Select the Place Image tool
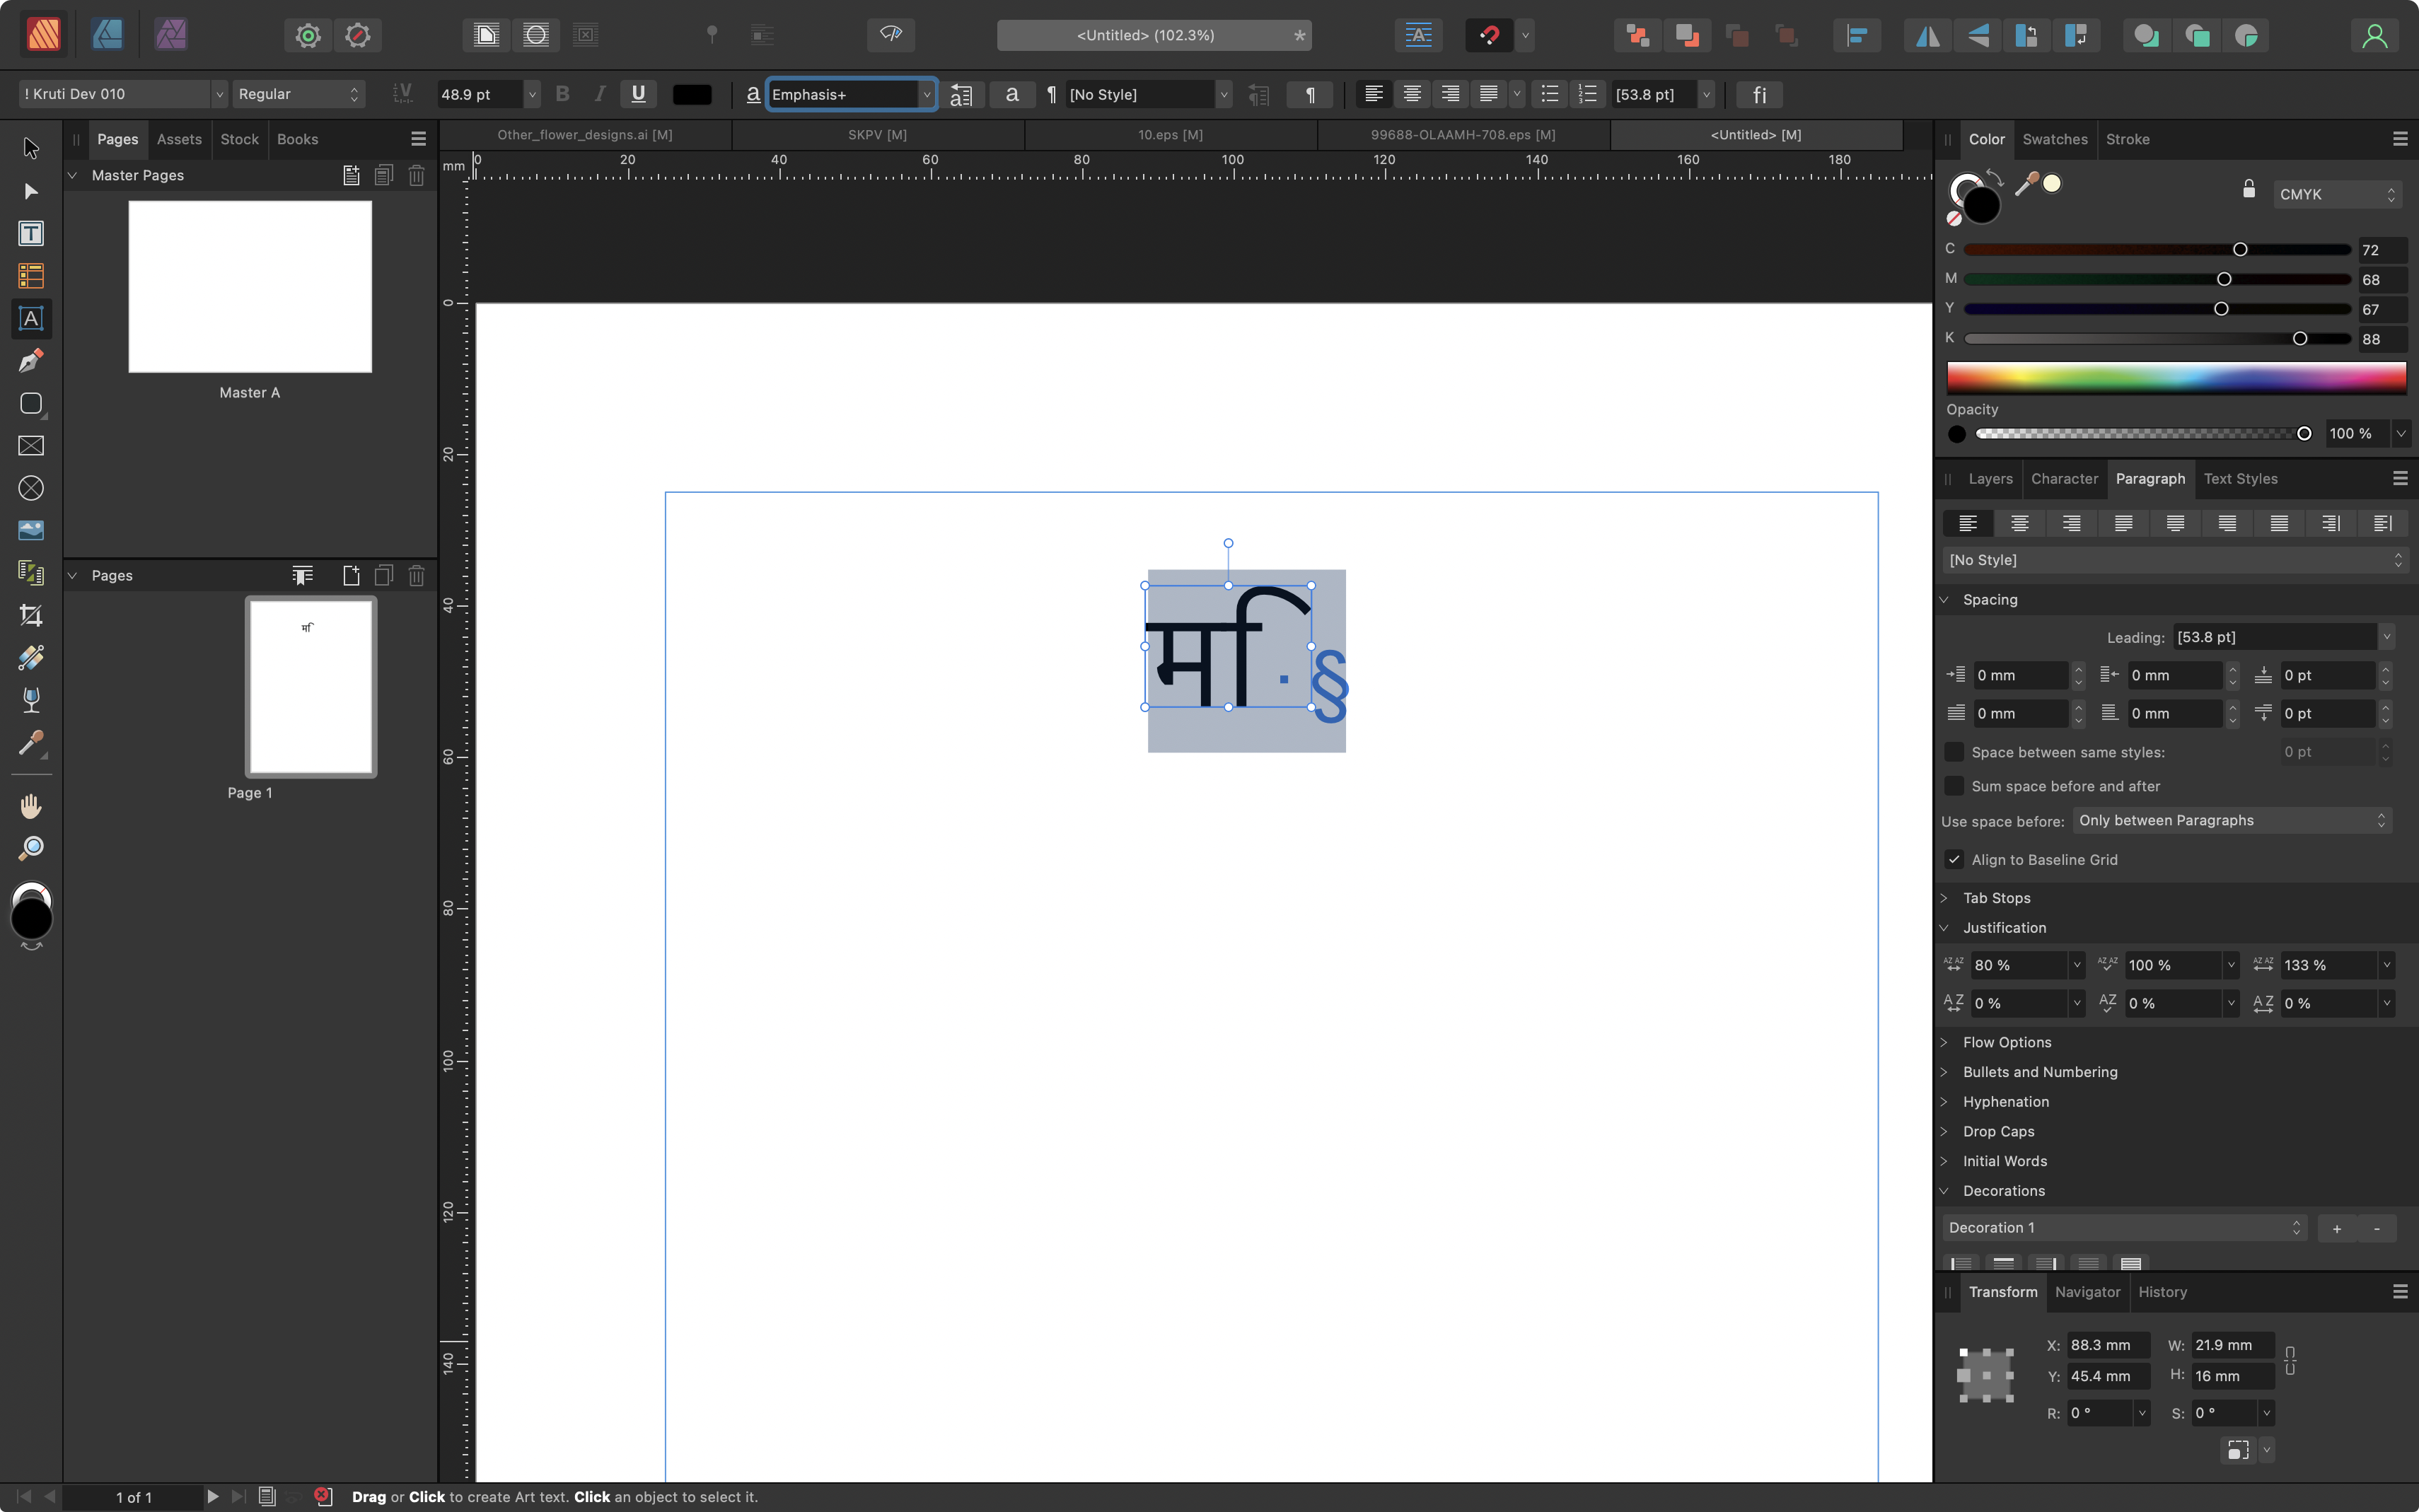This screenshot has height=1512, width=2419. click(31, 530)
